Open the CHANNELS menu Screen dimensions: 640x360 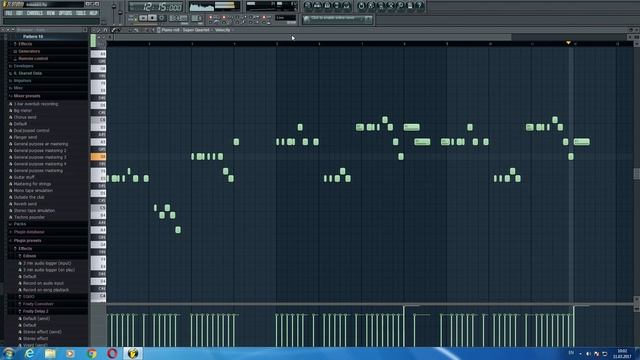click(x=35, y=13)
